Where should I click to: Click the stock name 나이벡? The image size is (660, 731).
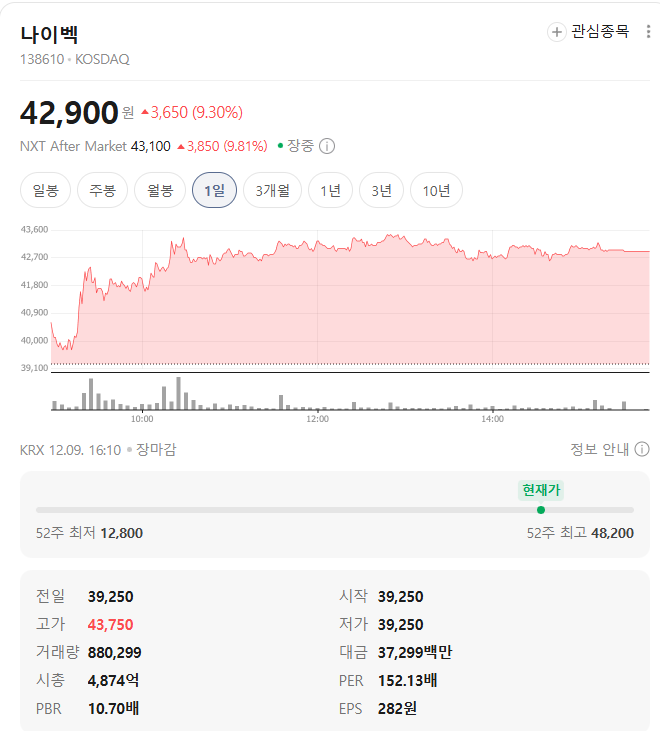pos(49,34)
